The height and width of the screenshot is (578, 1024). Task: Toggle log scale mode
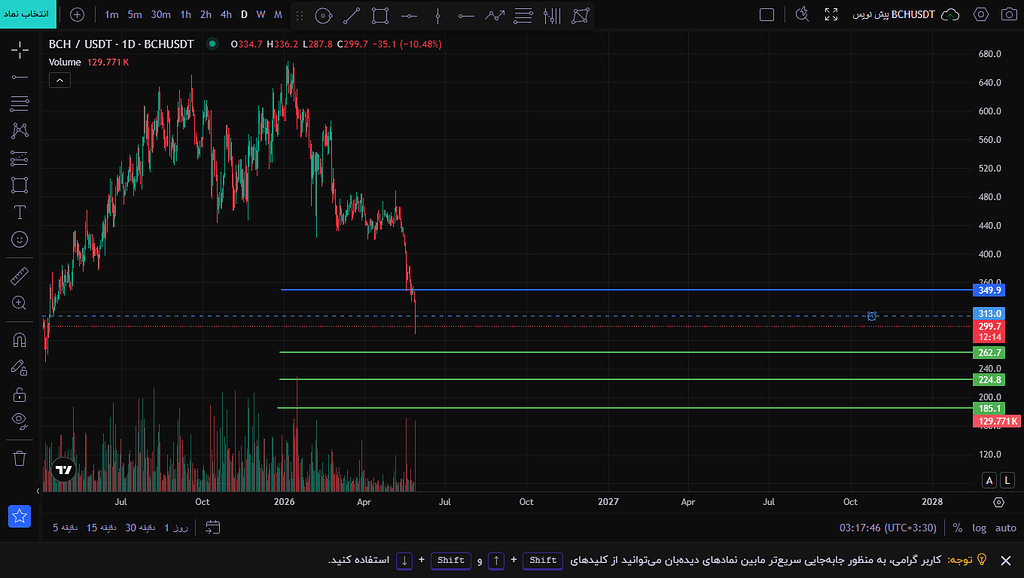pyautogui.click(x=979, y=528)
